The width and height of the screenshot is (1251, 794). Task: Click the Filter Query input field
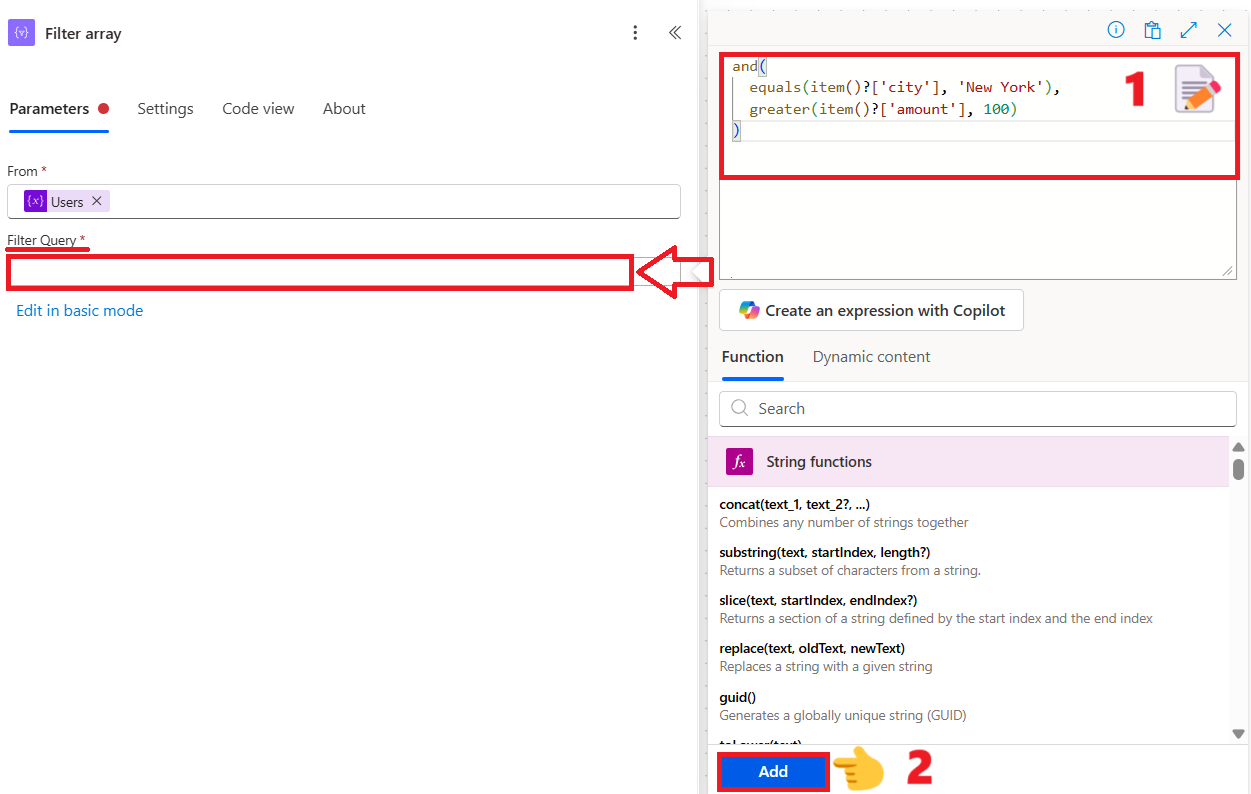pos(320,272)
